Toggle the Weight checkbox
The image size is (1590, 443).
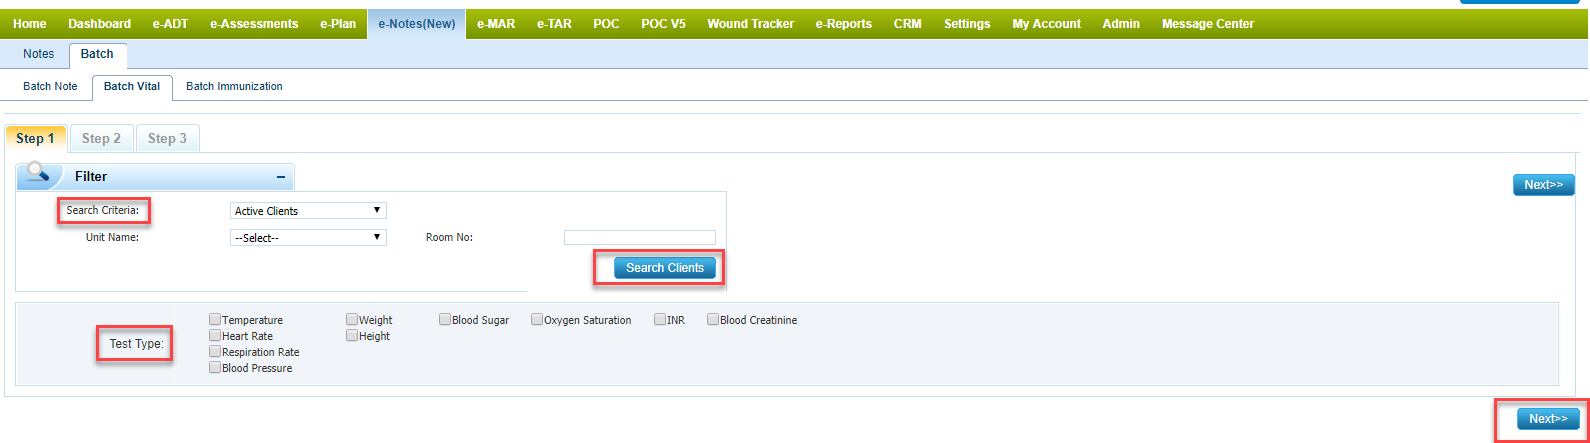(352, 320)
